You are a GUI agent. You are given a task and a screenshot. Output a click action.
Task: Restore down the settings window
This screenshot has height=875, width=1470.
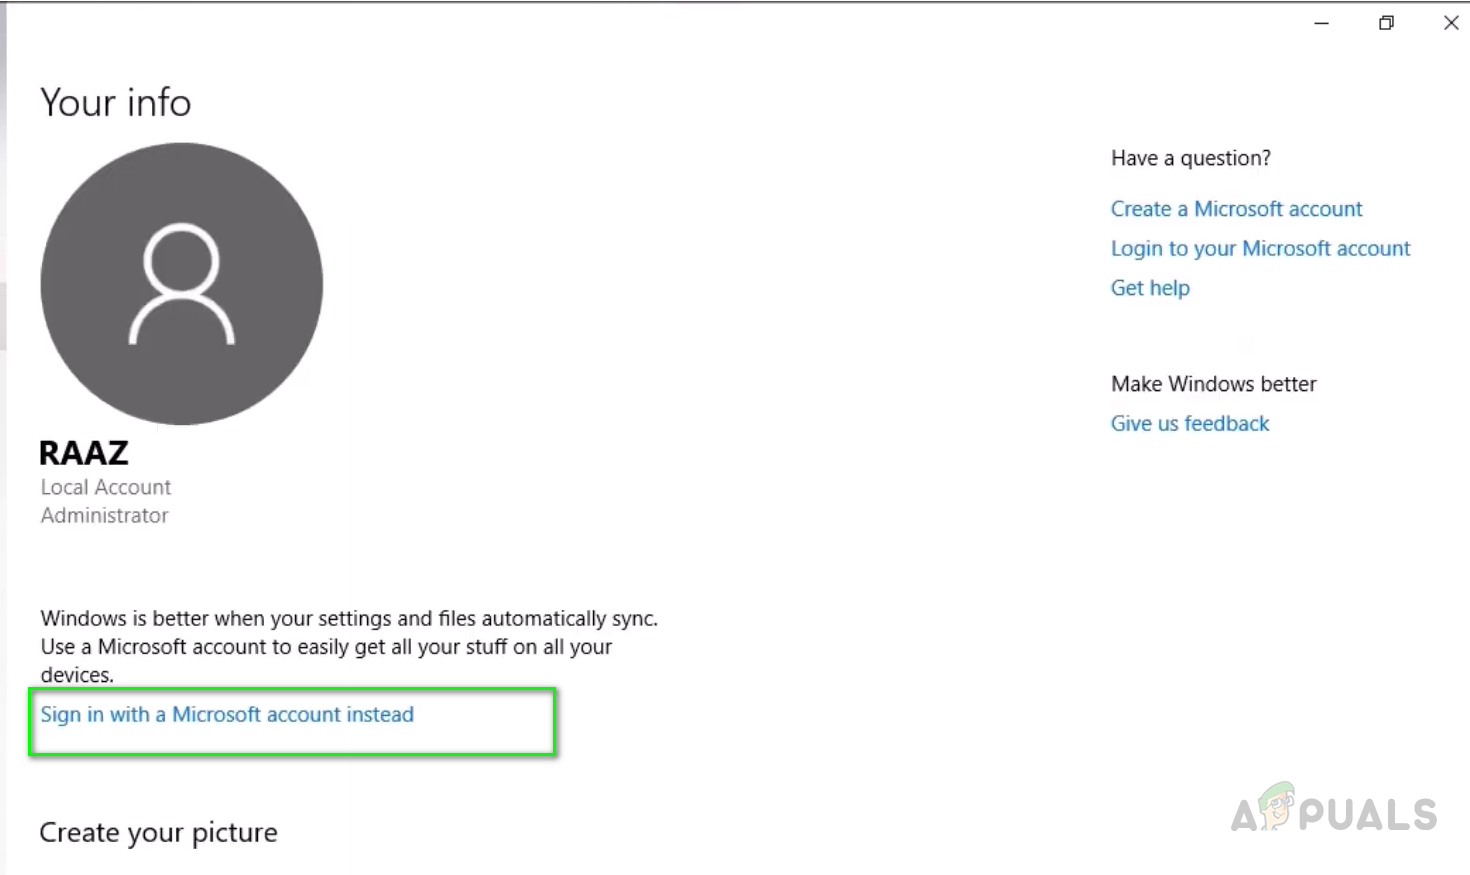pyautogui.click(x=1386, y=23)
